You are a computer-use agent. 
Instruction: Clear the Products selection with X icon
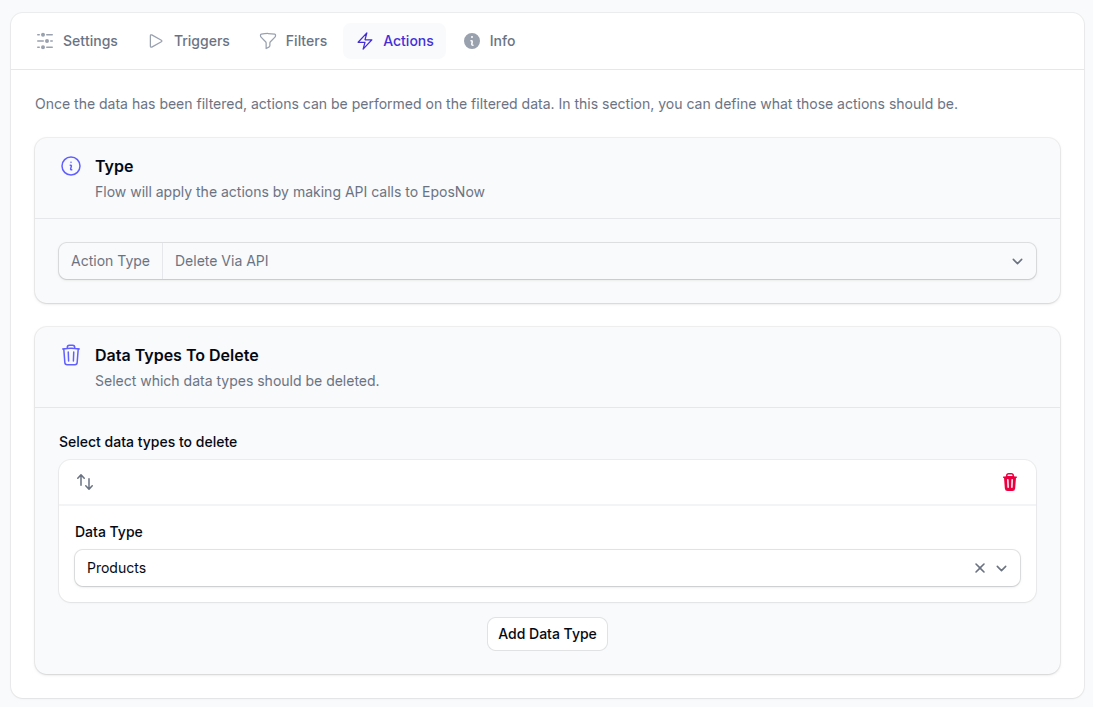click(x=980, y=568)
